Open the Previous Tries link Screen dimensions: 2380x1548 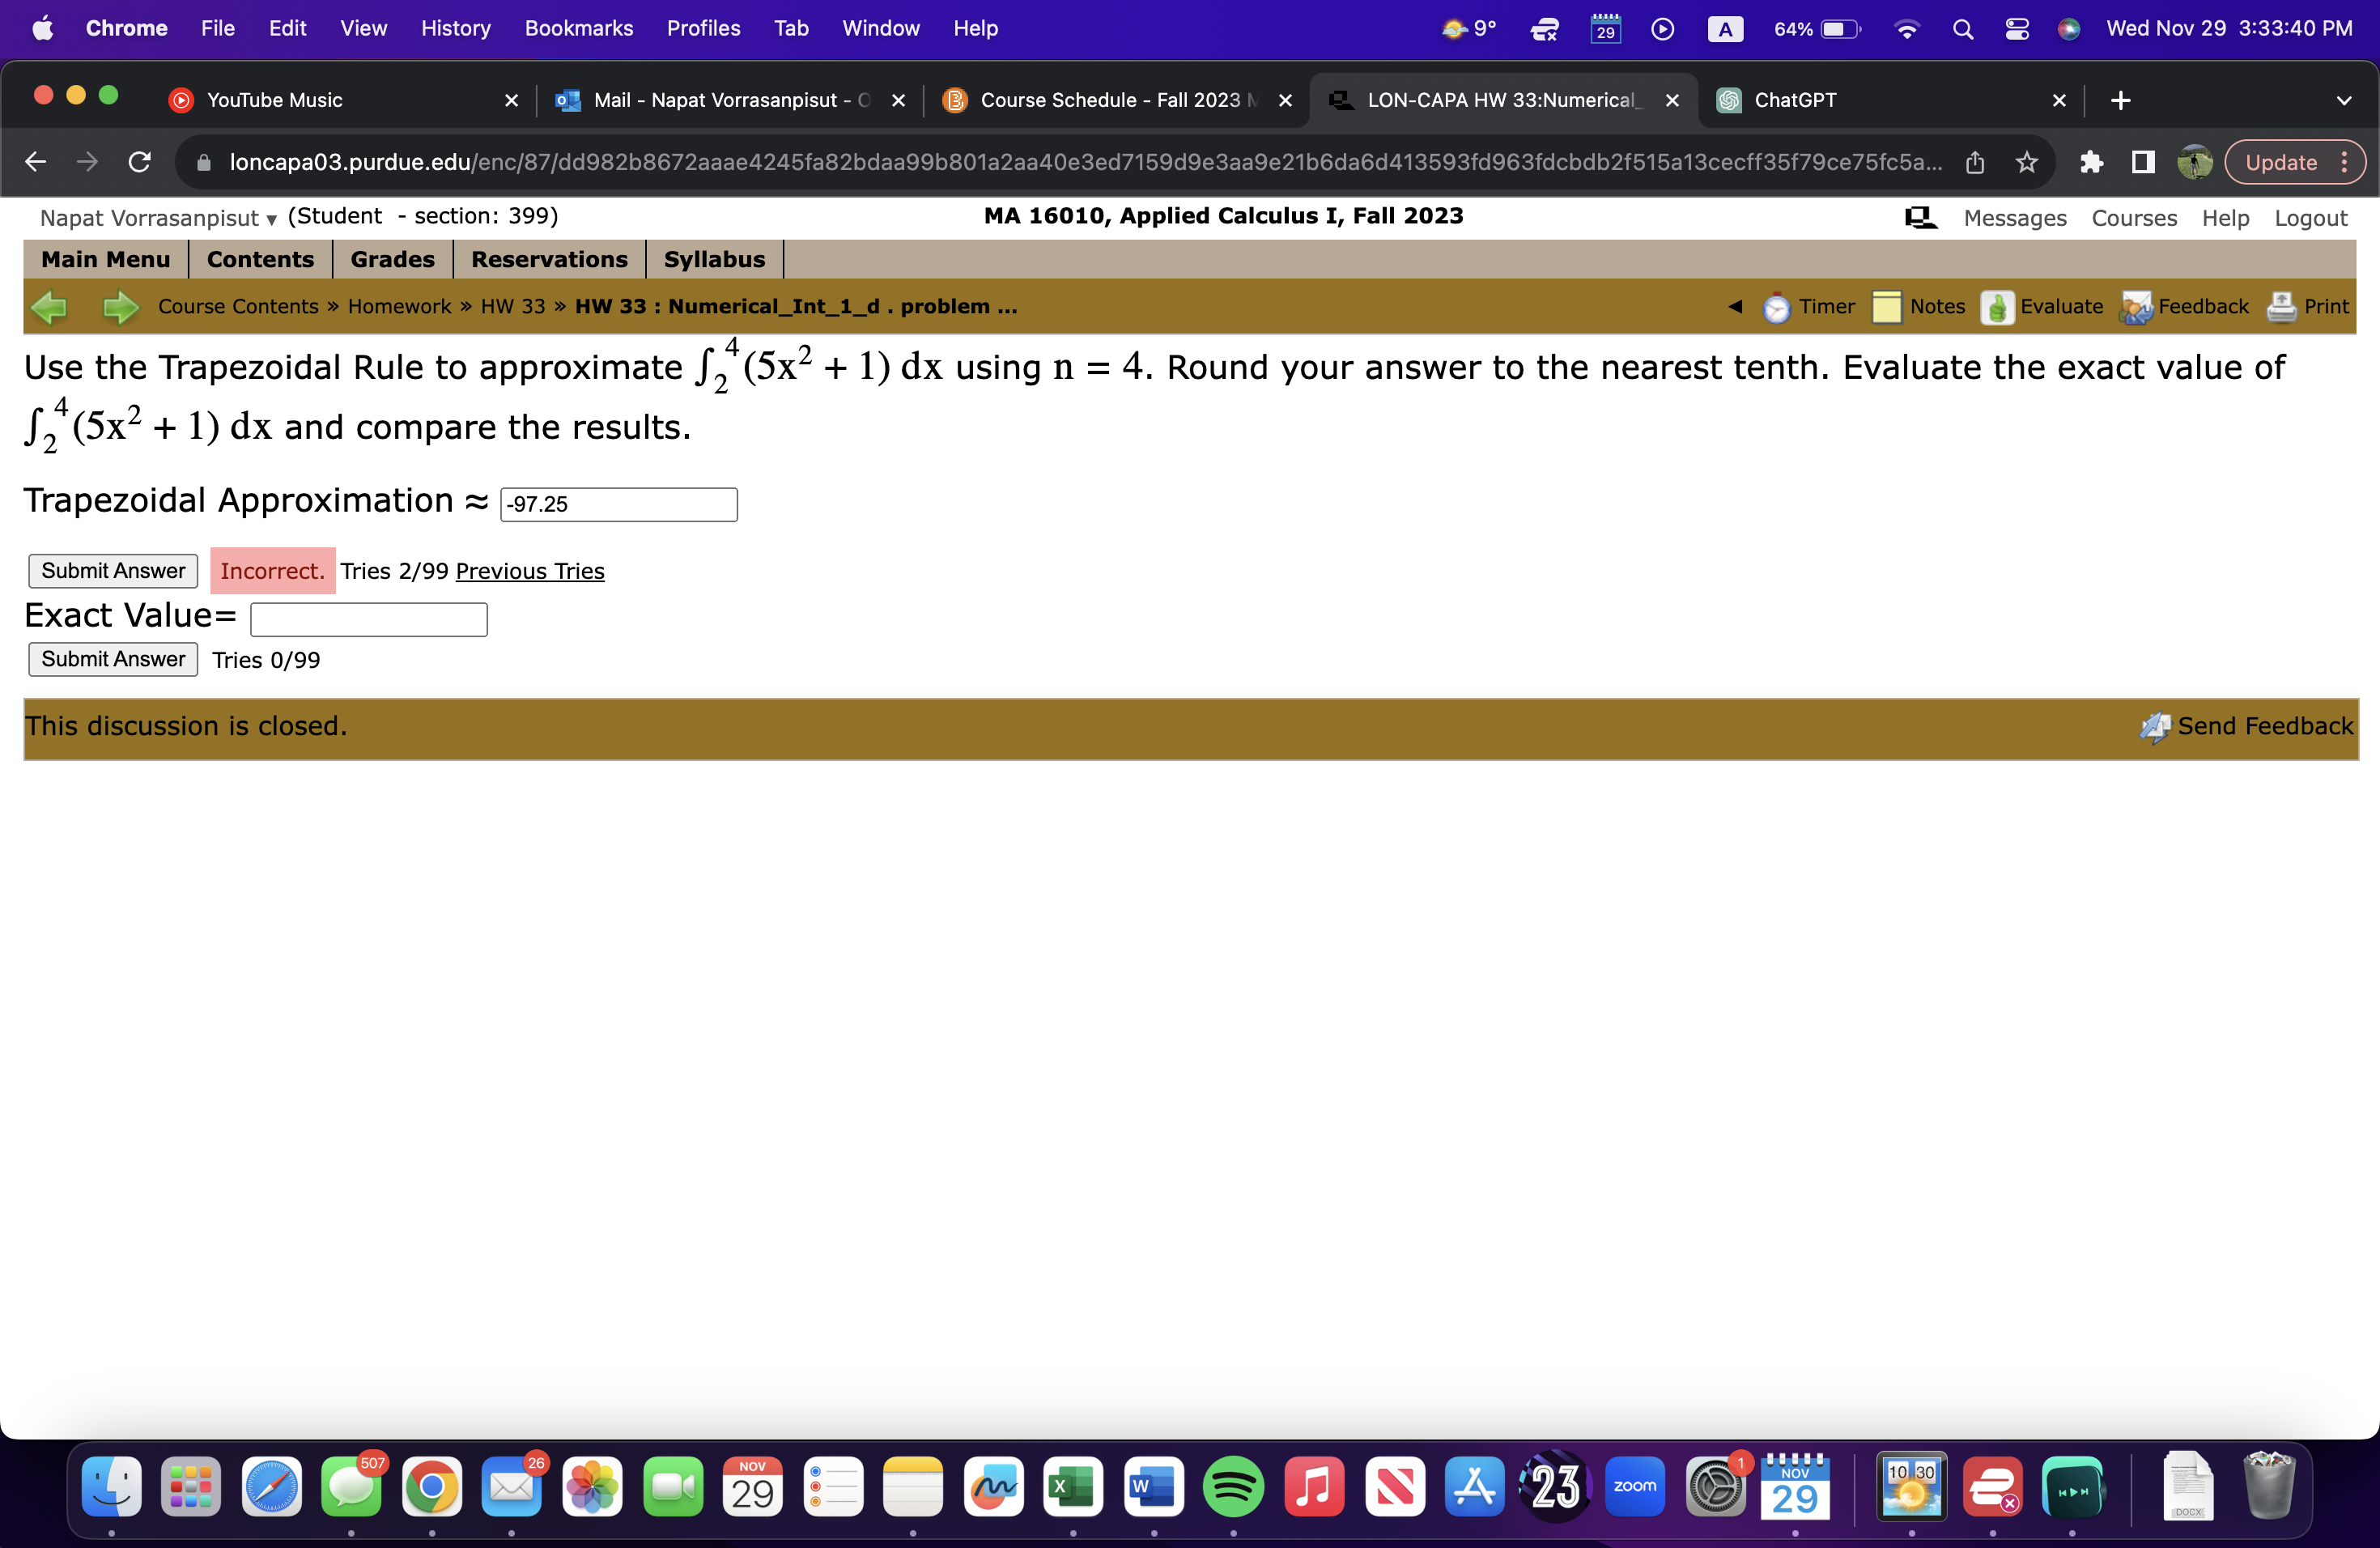529,571
